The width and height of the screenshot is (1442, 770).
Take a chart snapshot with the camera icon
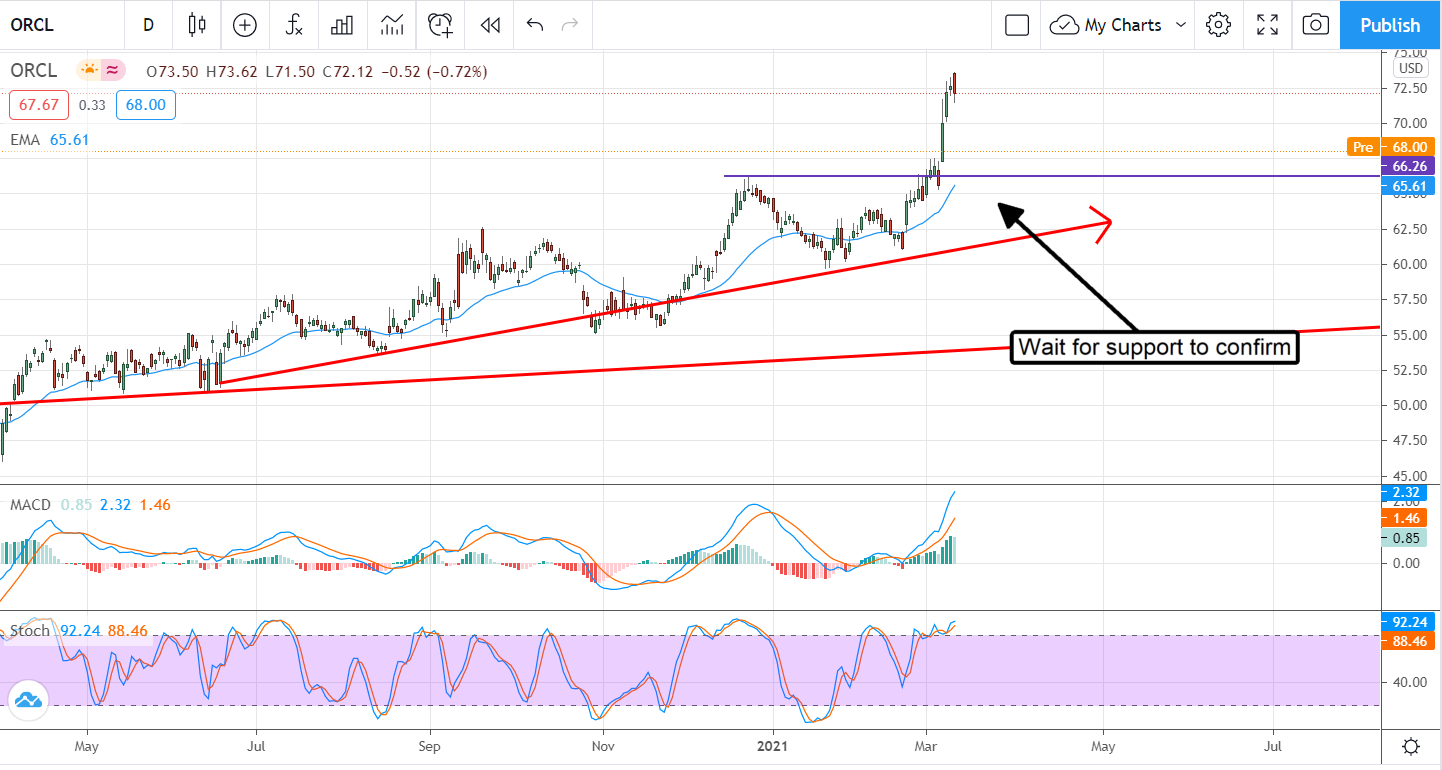point(1316,25)
